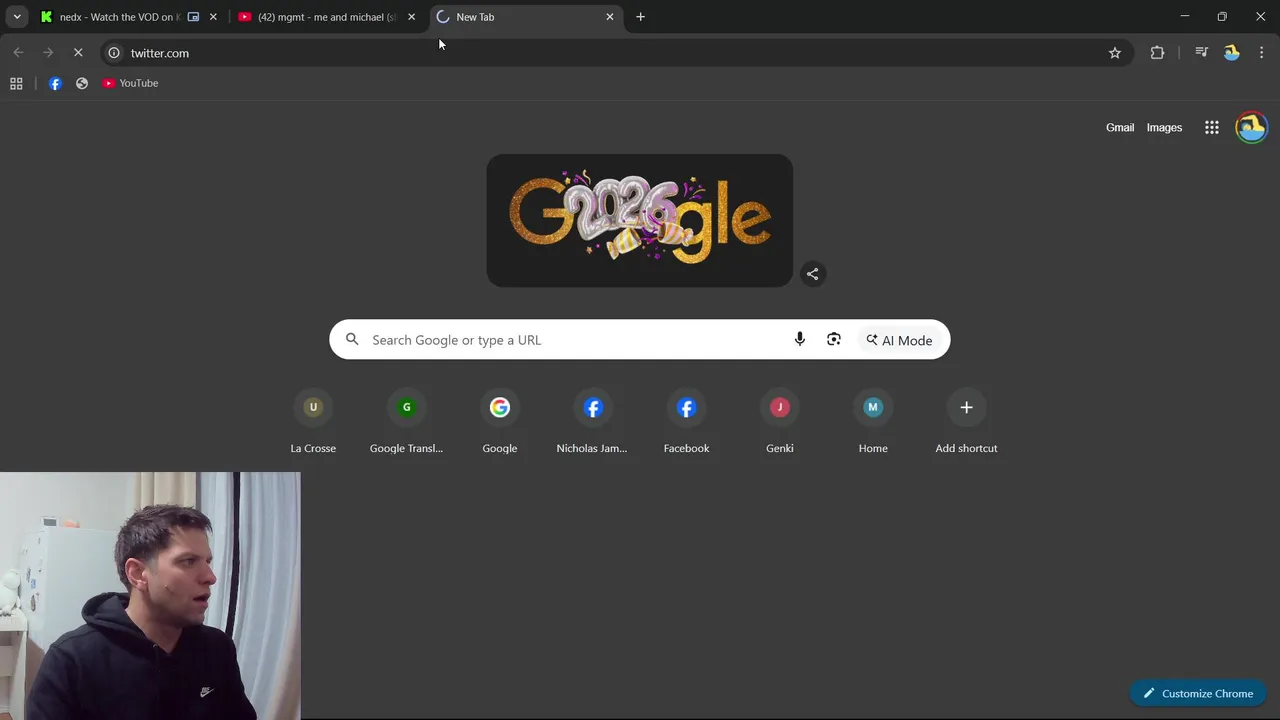Screen dimensions: 1280x720
Task: Open Gmail link
Action: [1120, 128]
